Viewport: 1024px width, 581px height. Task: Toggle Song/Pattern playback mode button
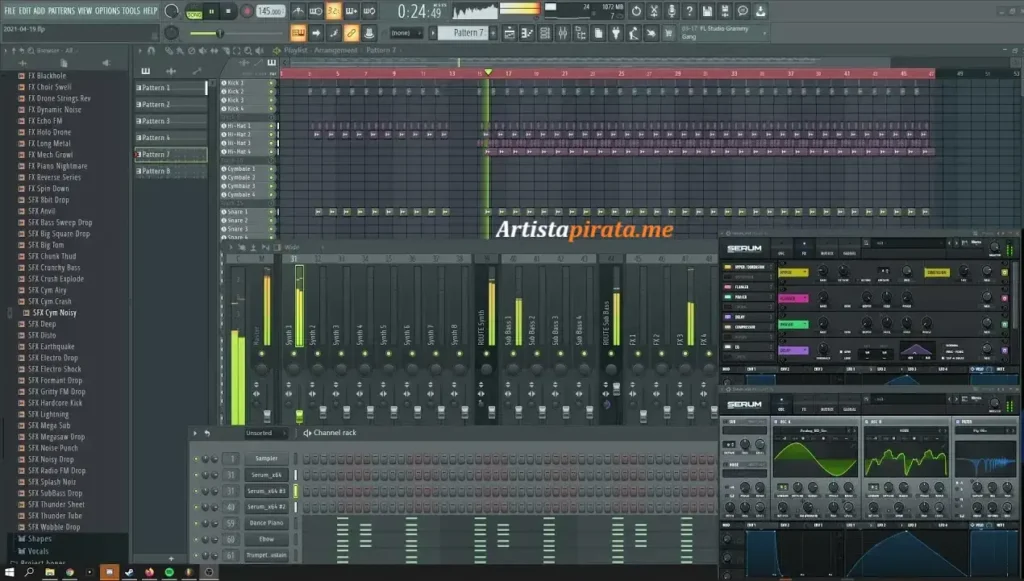tap(194, 12)
